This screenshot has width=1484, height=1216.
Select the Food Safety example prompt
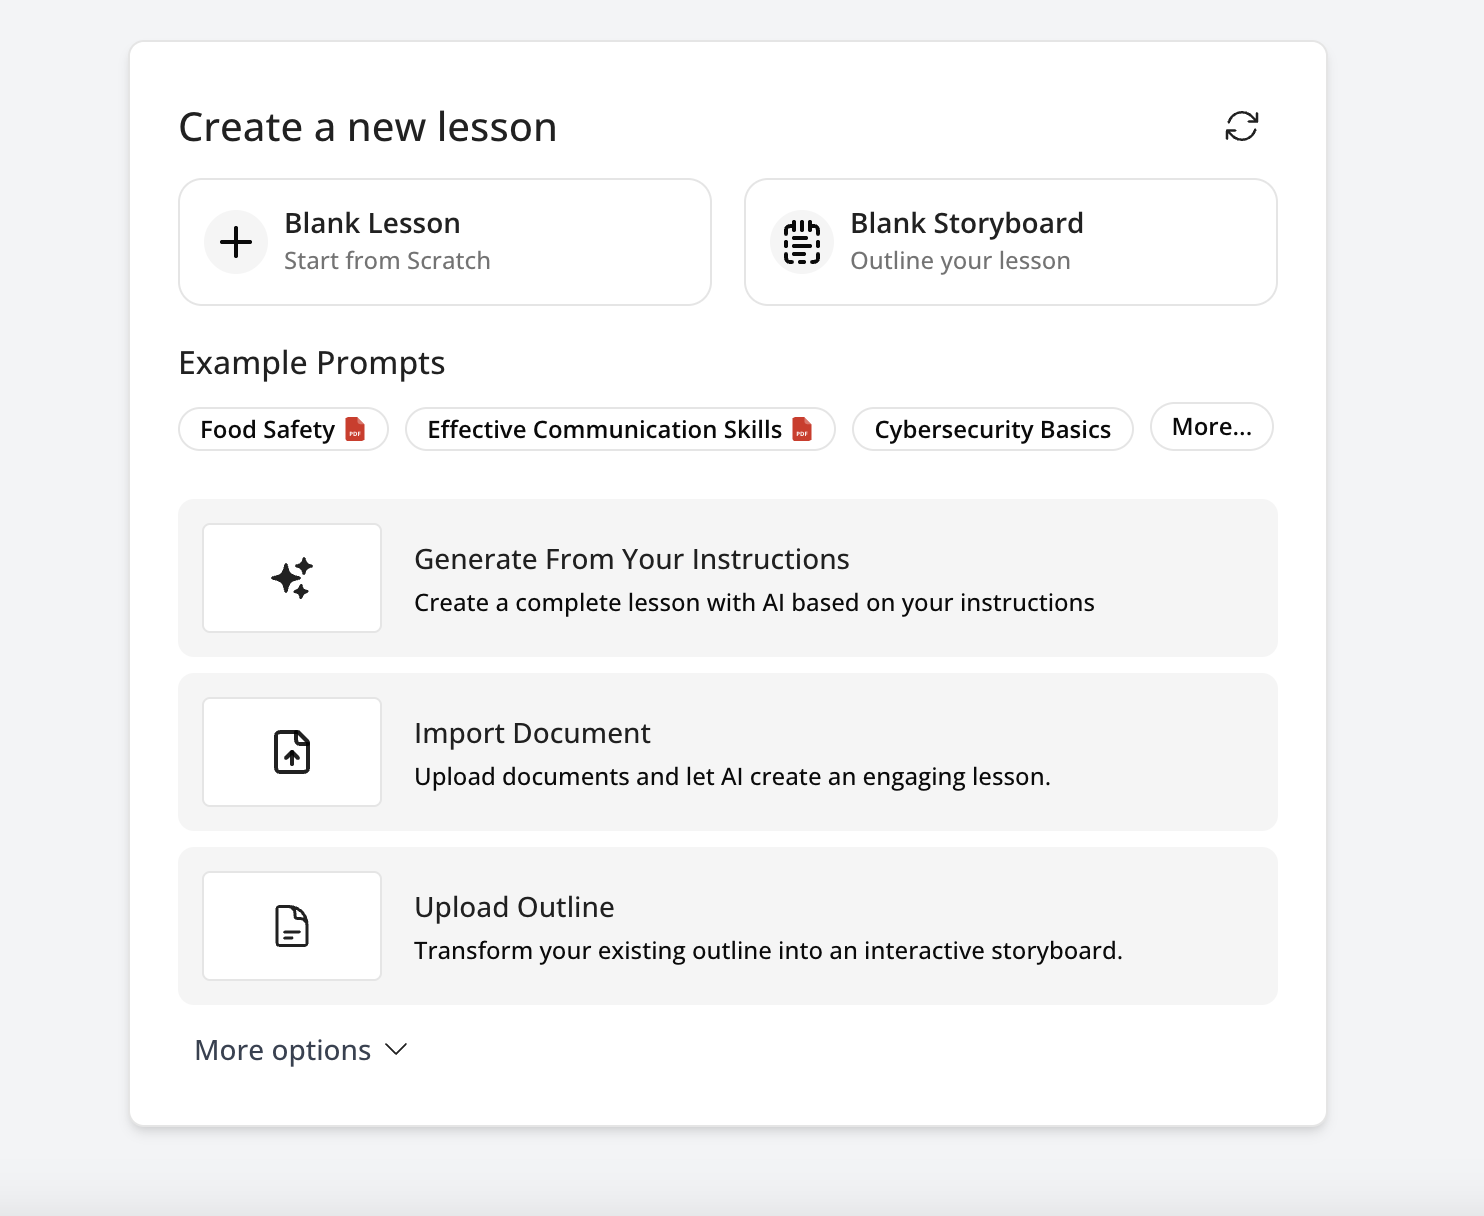pyautogui.click(x=267, y=430)
